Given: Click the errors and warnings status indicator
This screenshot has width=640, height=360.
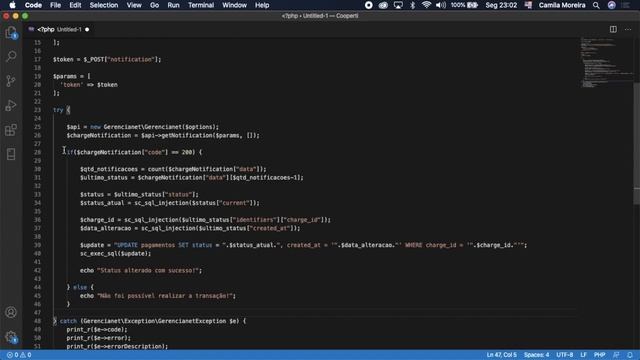Looking at the screenshot, I should [x=19, y=355].
